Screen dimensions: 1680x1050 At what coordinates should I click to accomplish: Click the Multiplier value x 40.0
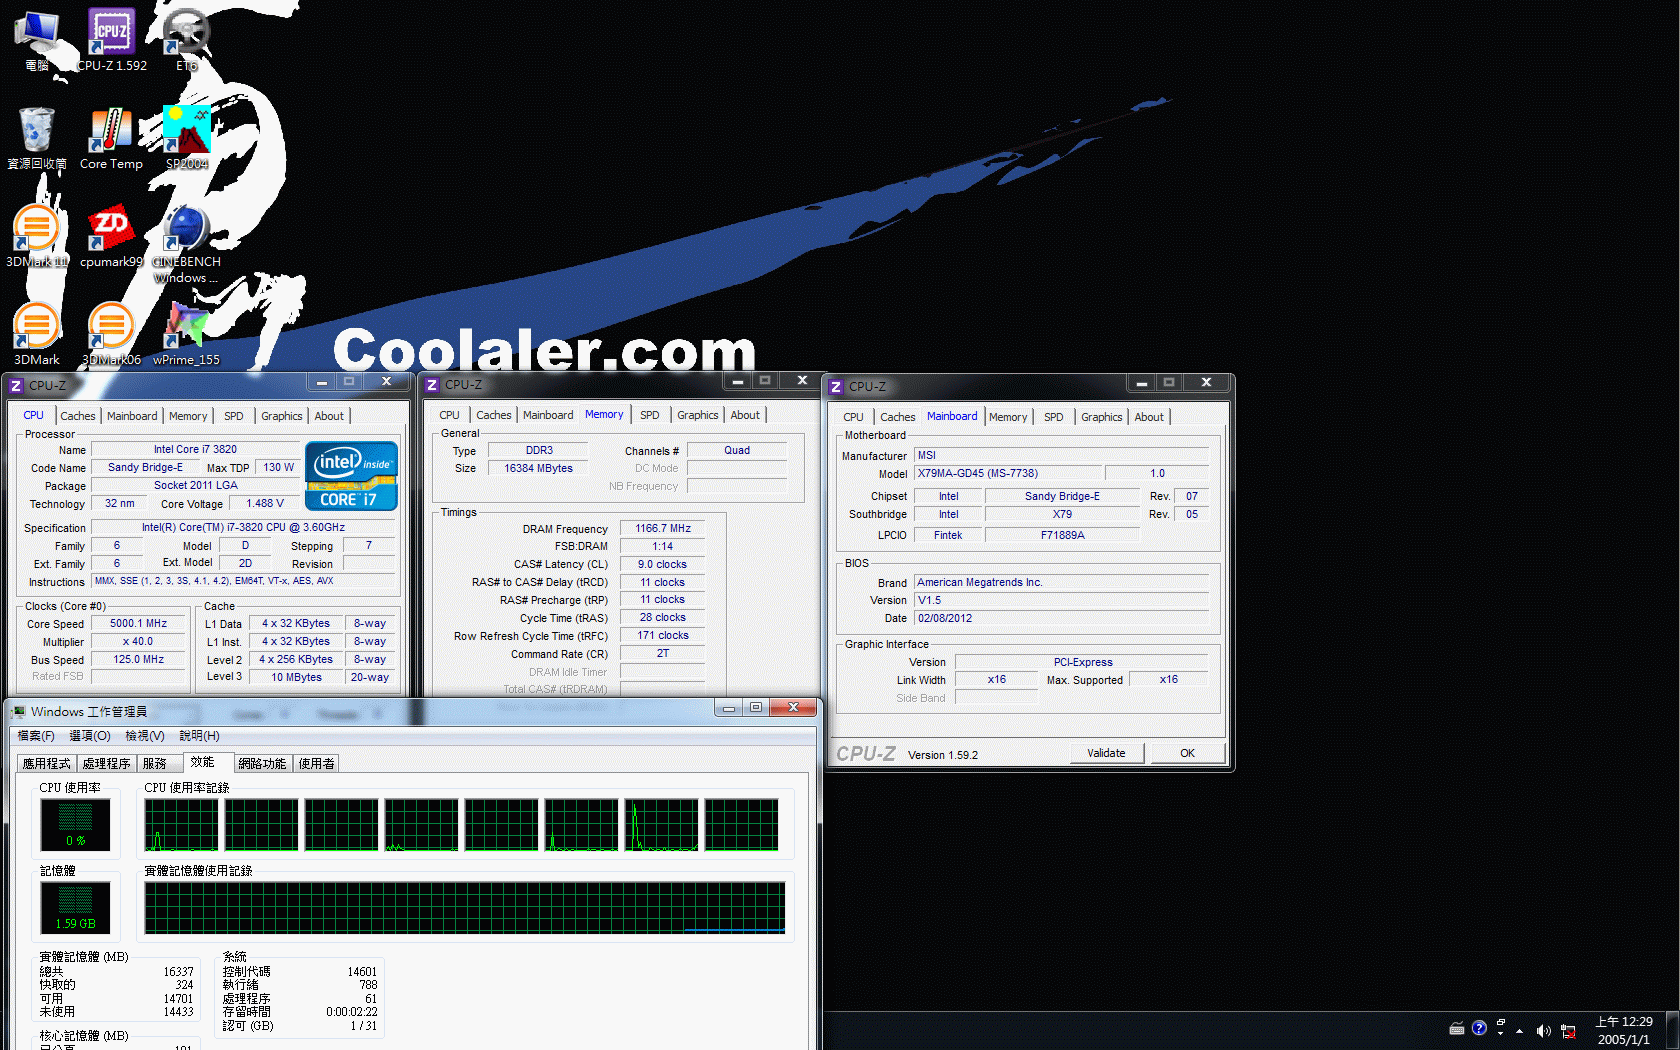tap(139, 641)
